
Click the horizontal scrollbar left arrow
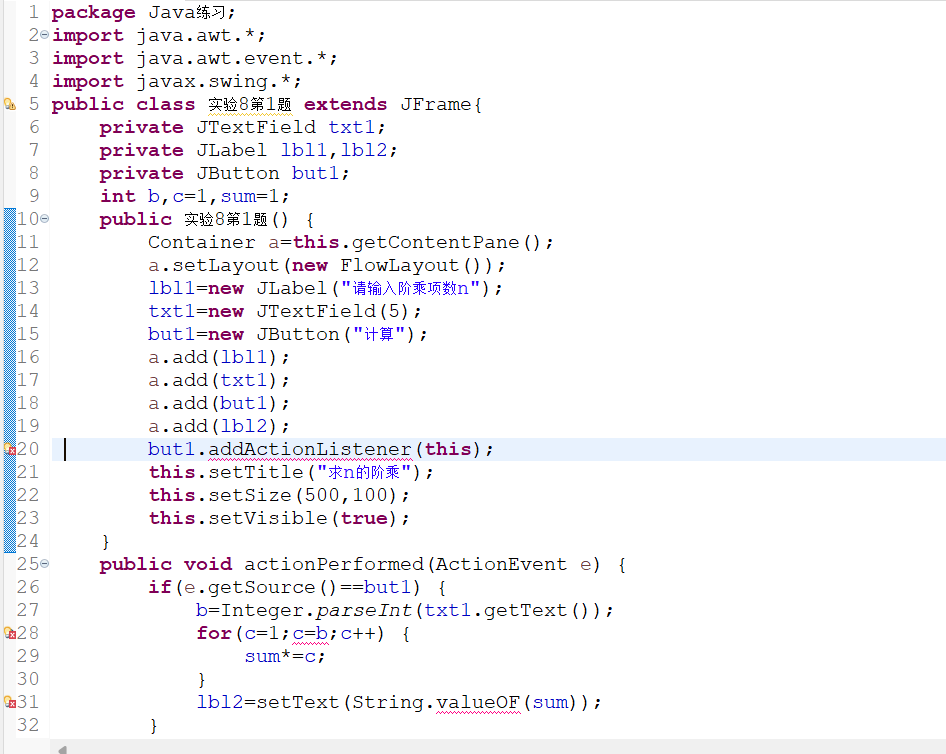coord(62,749)
